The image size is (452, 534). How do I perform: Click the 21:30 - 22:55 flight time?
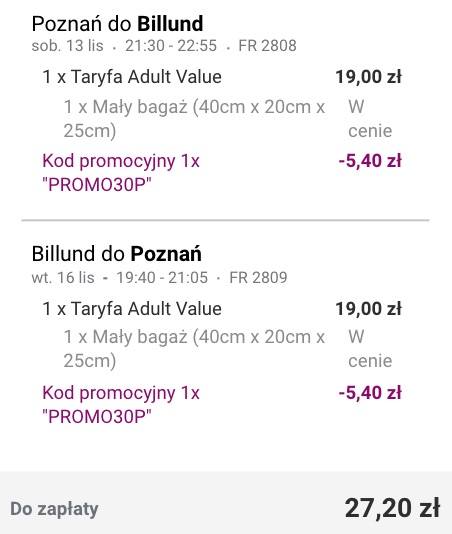(x=171, y=46)
